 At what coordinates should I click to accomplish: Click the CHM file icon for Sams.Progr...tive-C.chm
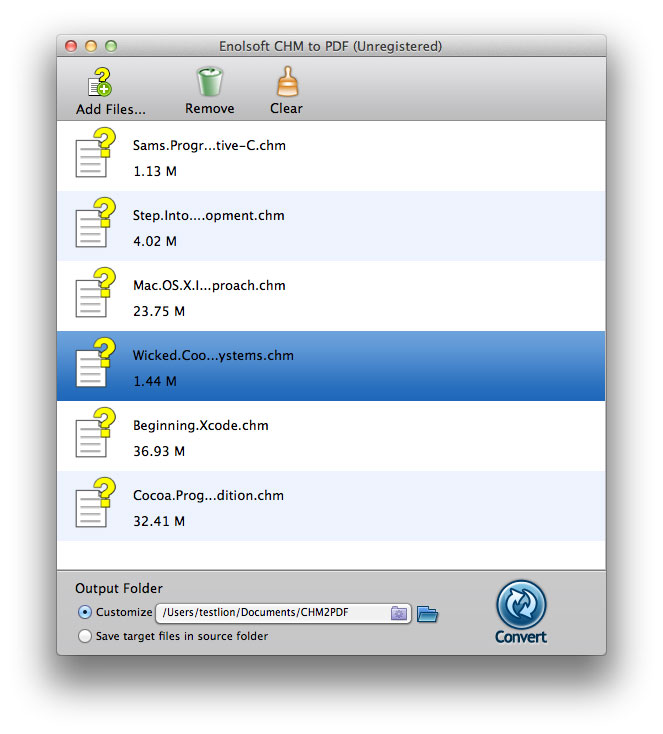[x=96, y=153]
